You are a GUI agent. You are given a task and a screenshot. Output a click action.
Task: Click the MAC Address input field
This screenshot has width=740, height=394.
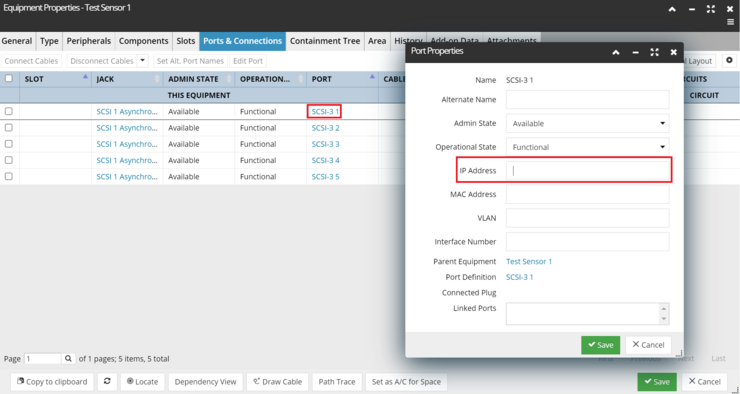[x=588, y=194]
